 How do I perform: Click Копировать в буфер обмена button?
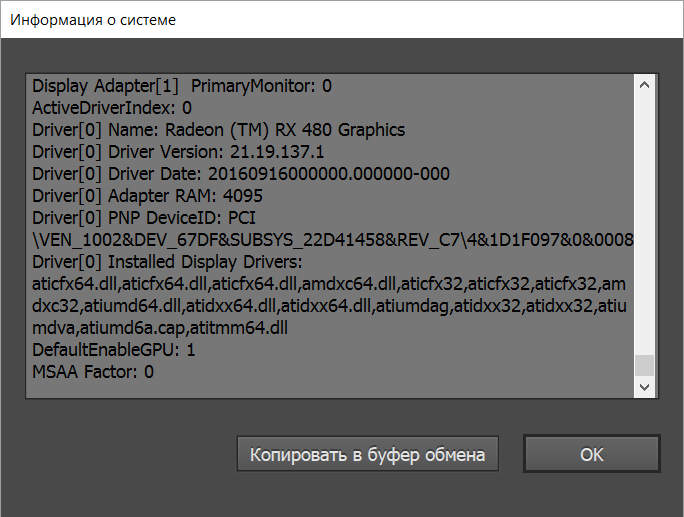[367, 454]
